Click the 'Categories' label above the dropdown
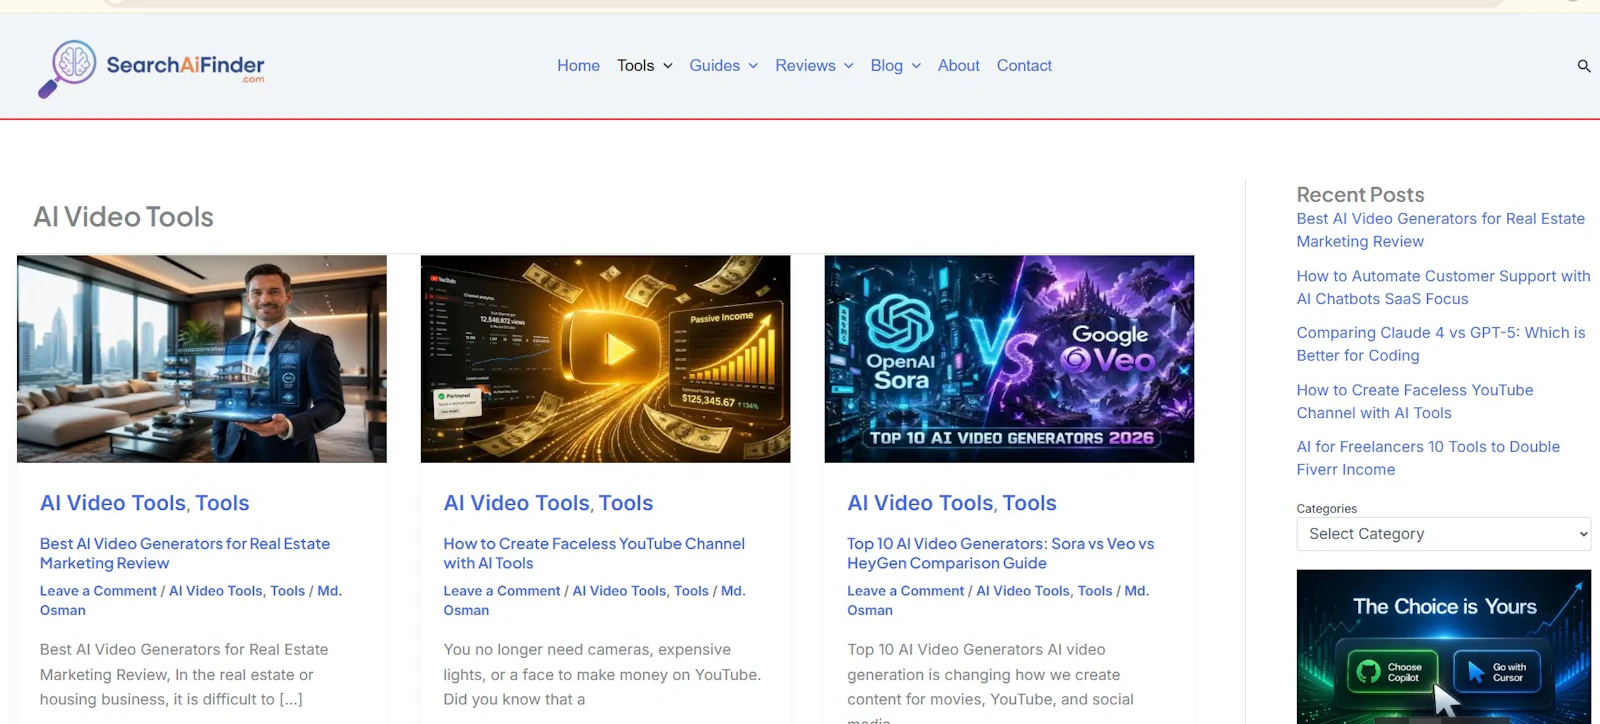 click(1327, 509)
